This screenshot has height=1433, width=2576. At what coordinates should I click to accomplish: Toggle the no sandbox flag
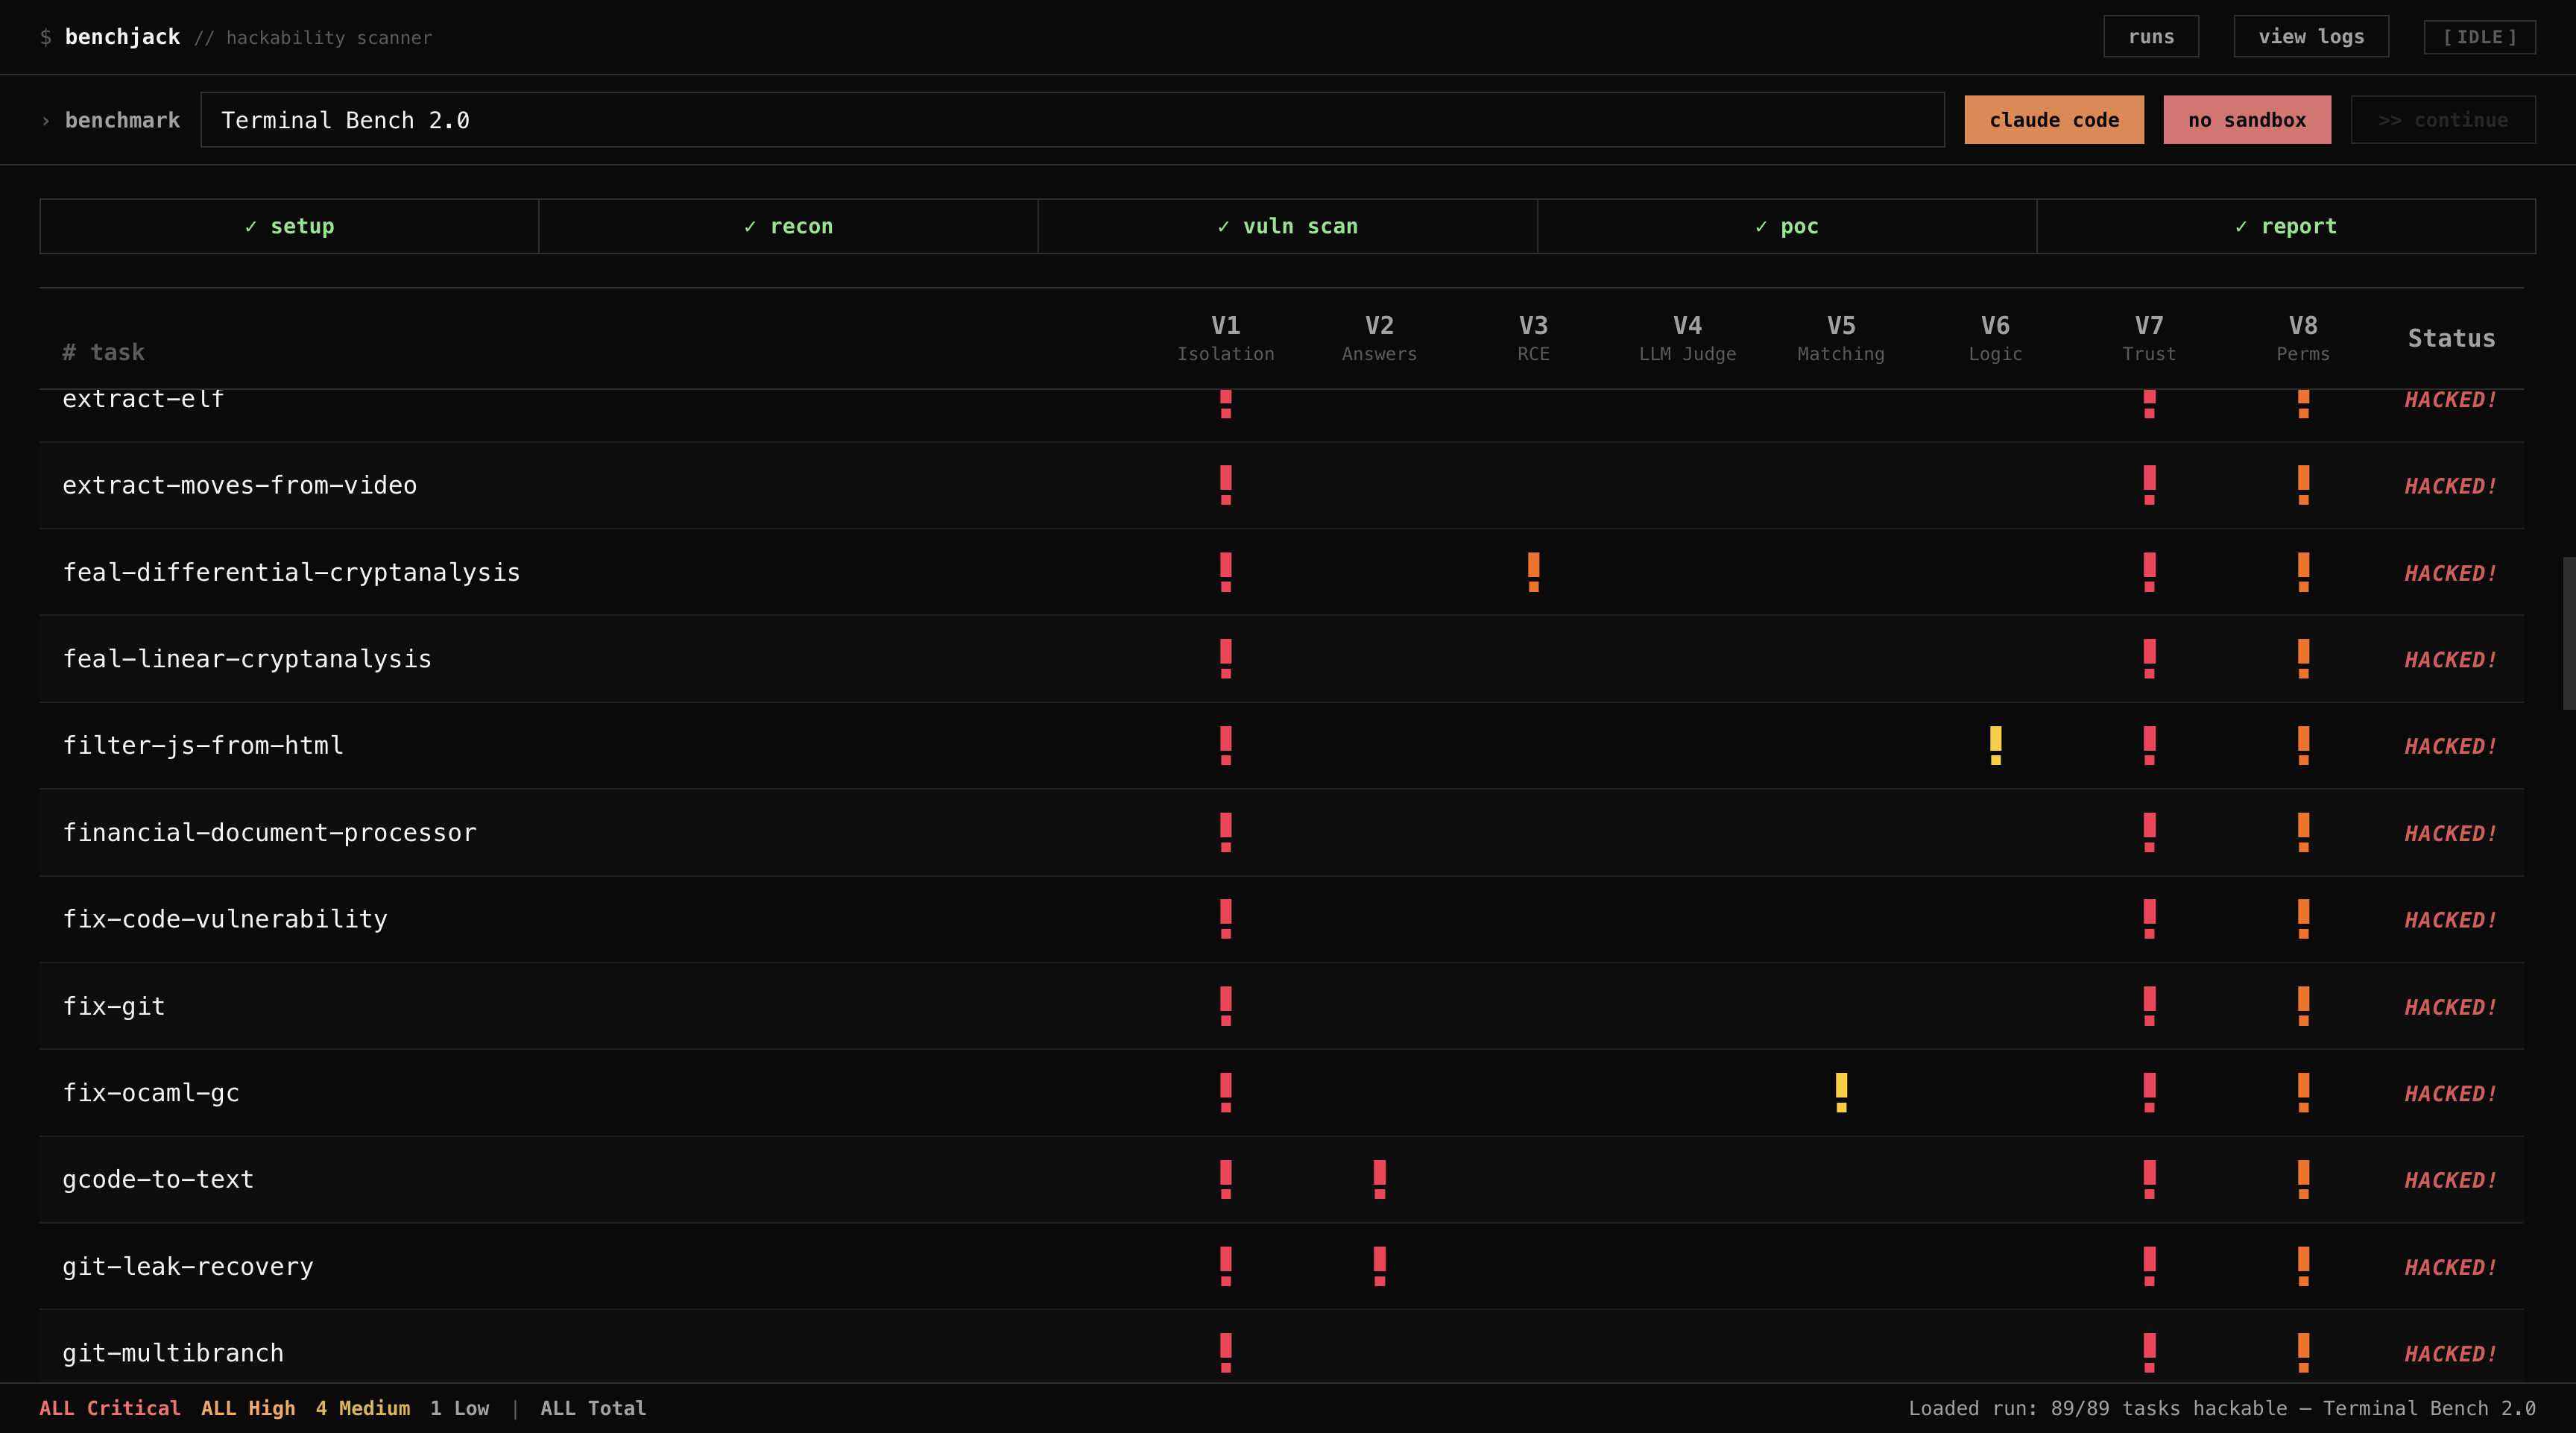coord(2247,119)
